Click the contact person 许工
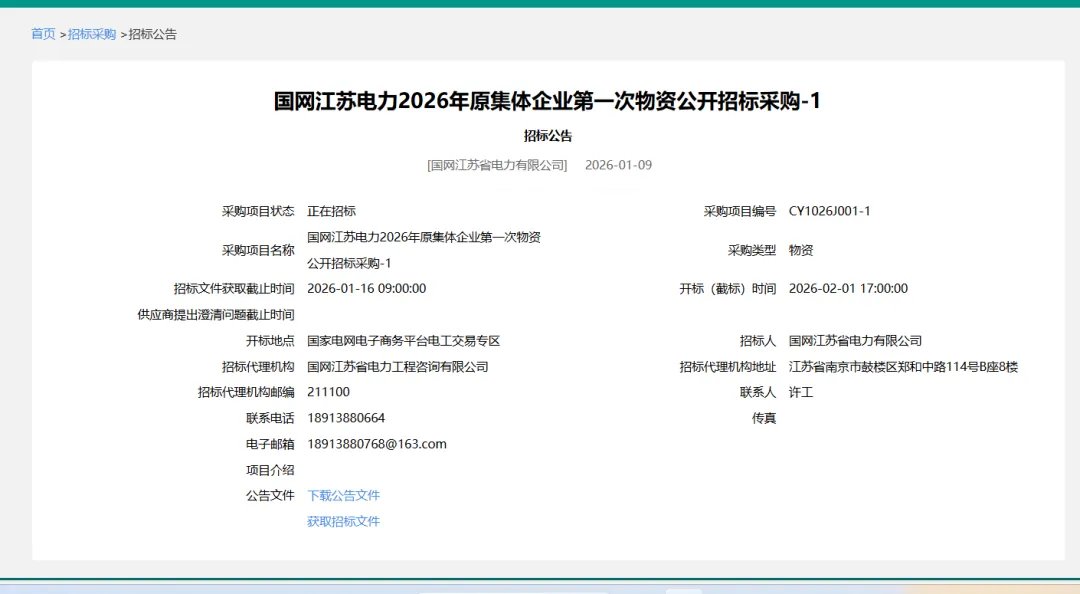 (801, 392)
